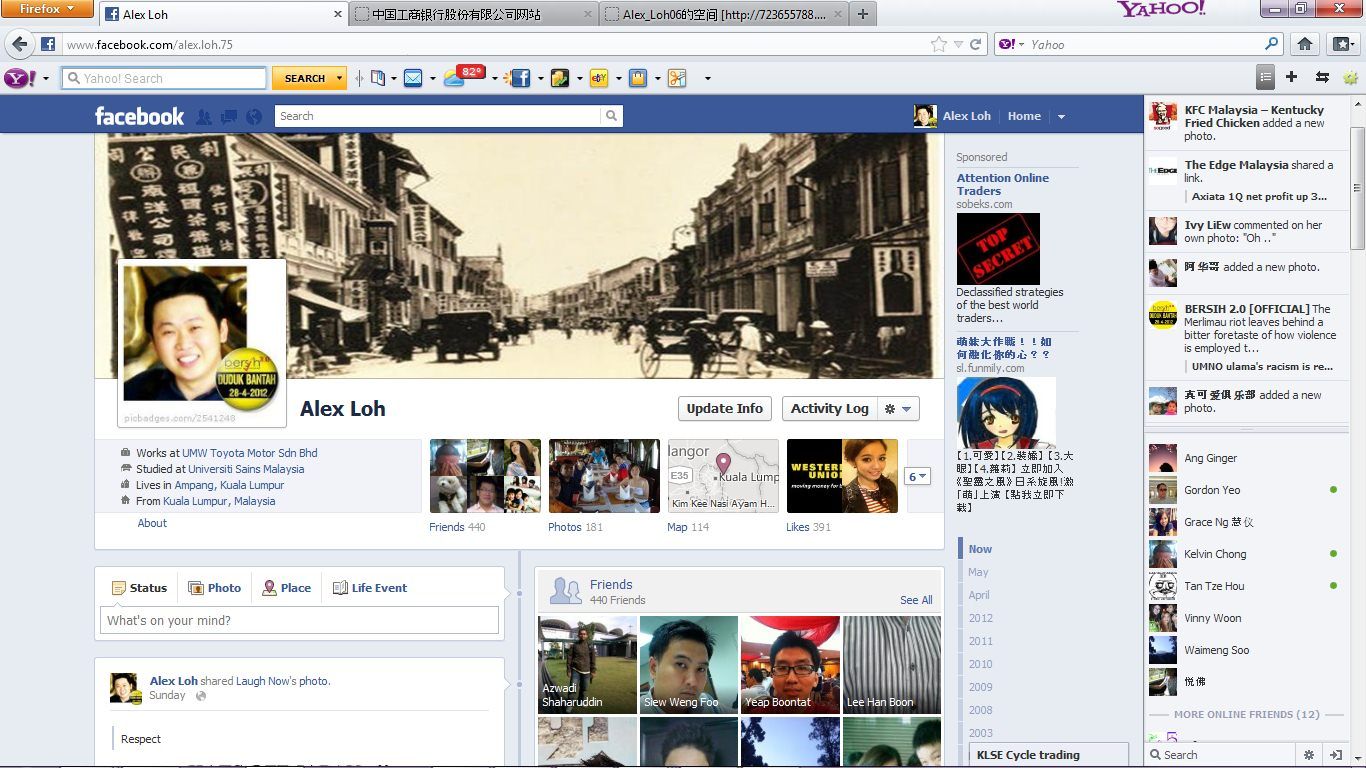
Task: Open chat with Kelvin Chong
Action: (1244, 554)
